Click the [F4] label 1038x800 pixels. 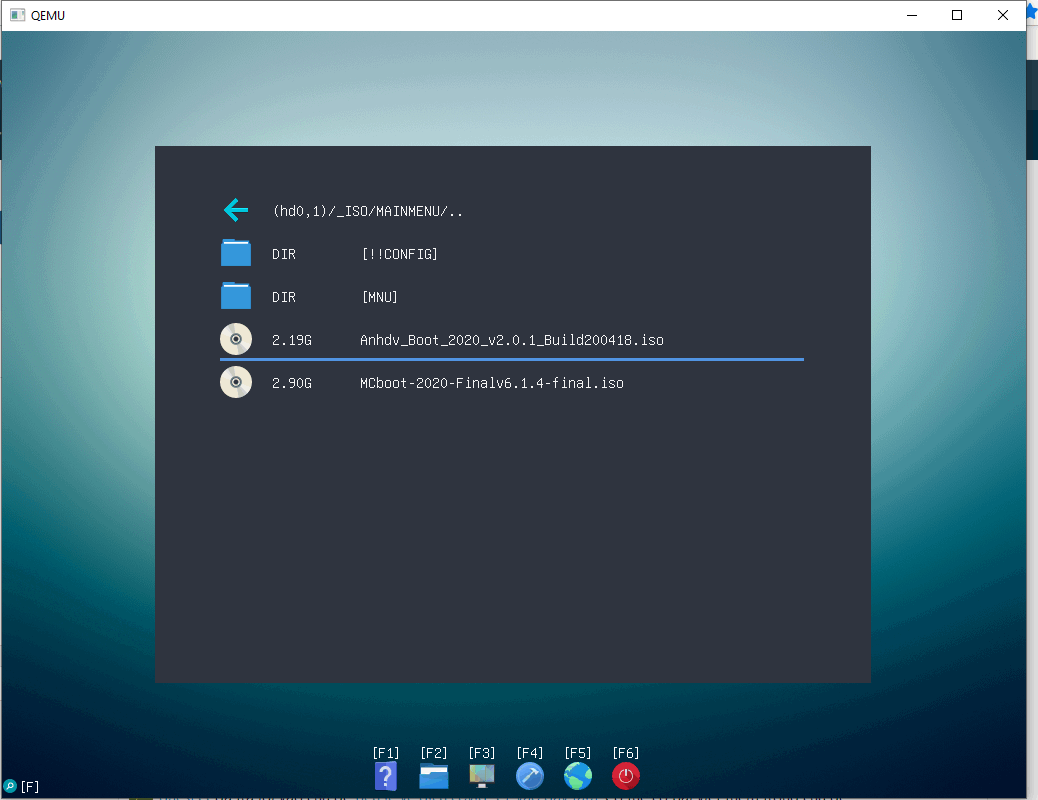click(530, 753)
